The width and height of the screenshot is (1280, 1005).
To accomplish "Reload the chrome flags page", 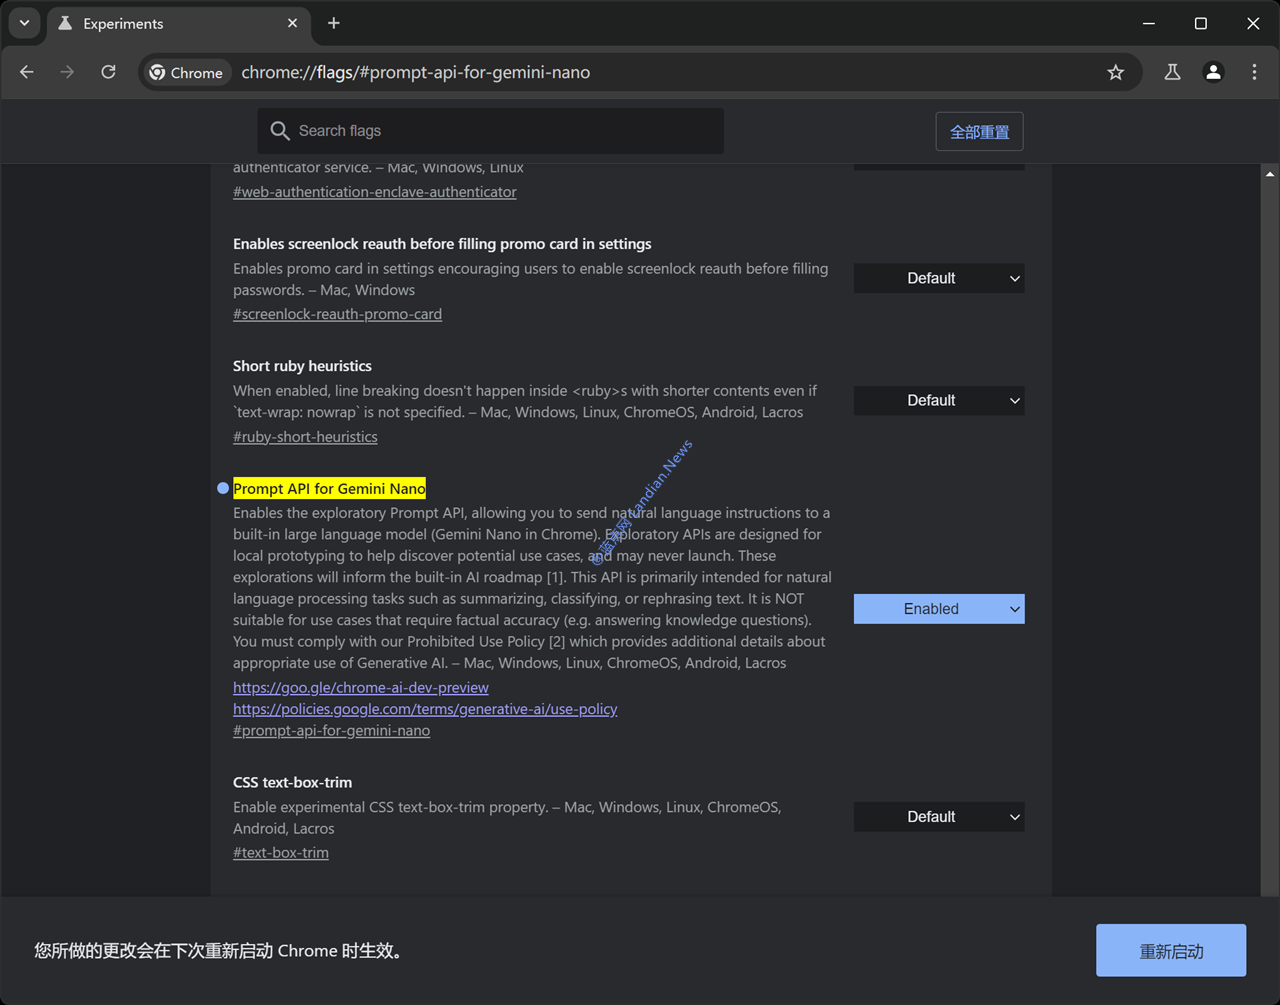I will [108, 72].
